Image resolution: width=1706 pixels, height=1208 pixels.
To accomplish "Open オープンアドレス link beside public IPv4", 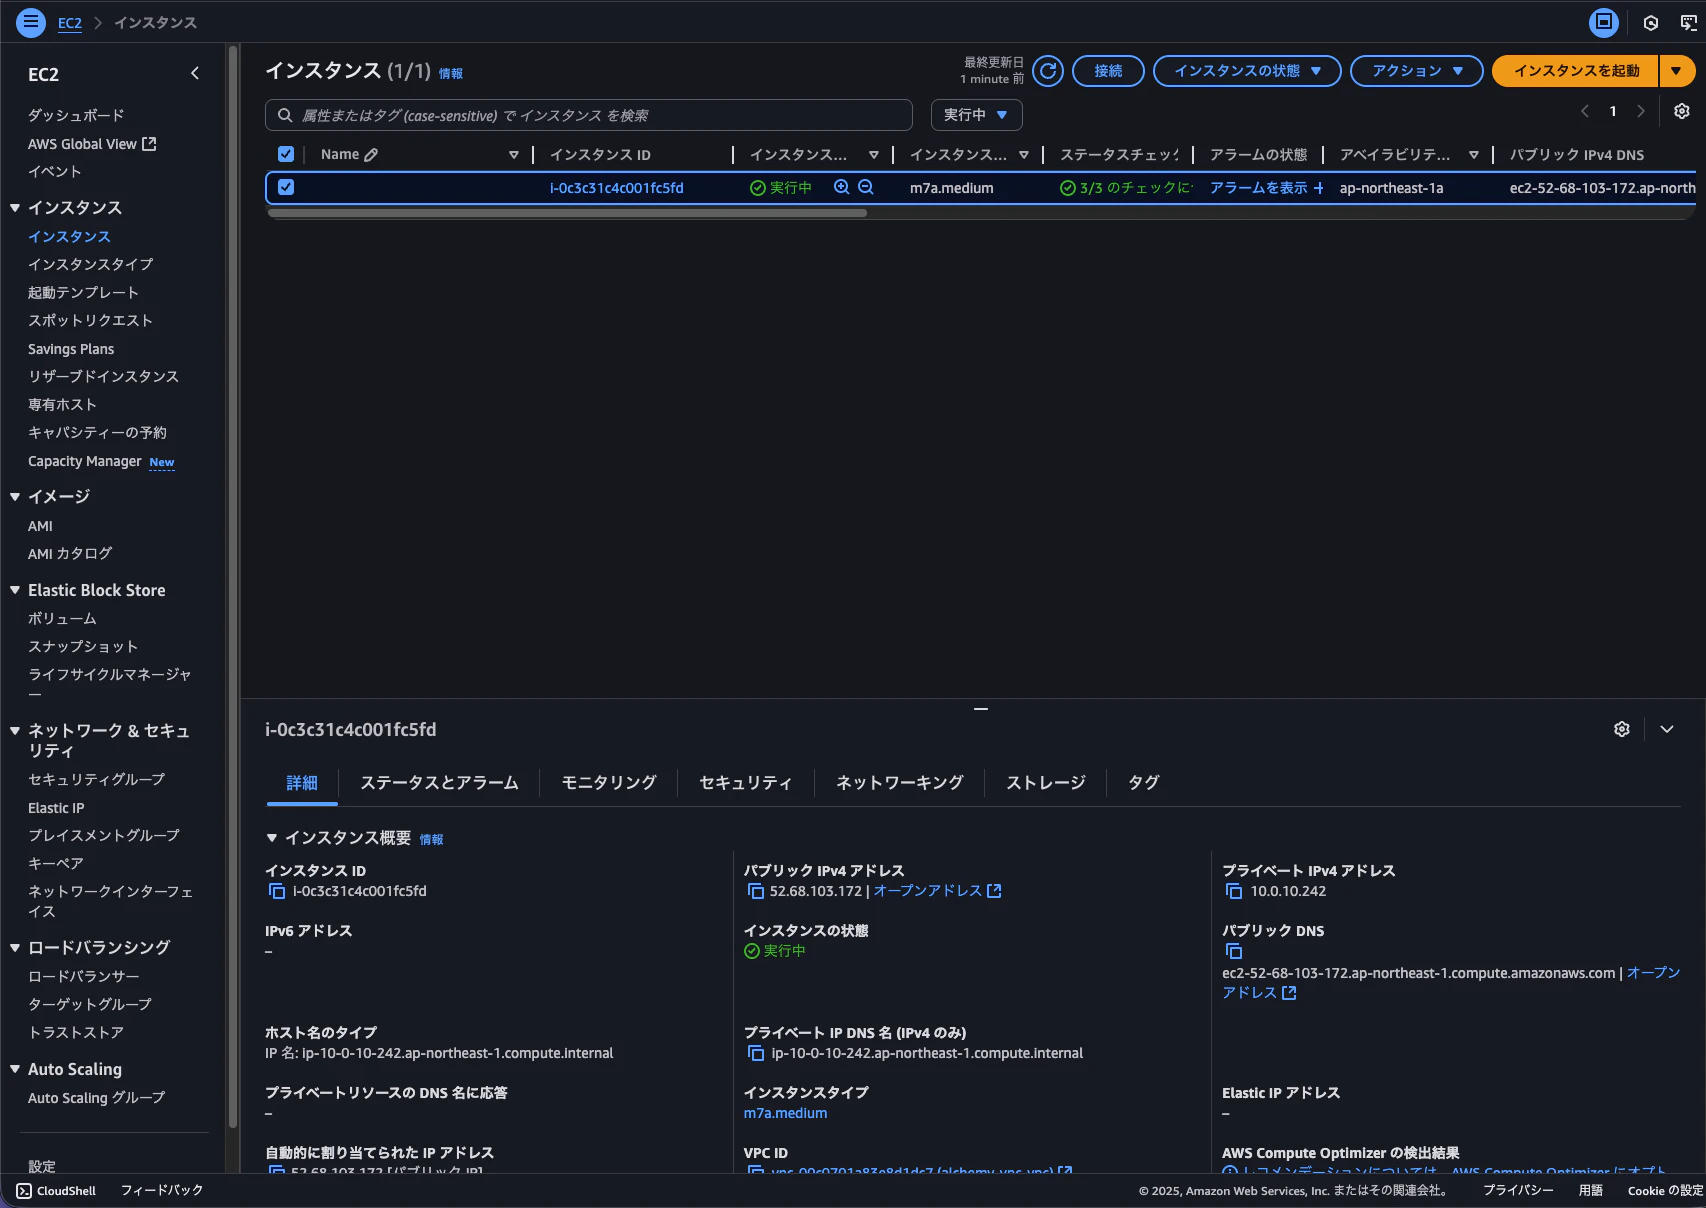I will click(x=937, y=891).
